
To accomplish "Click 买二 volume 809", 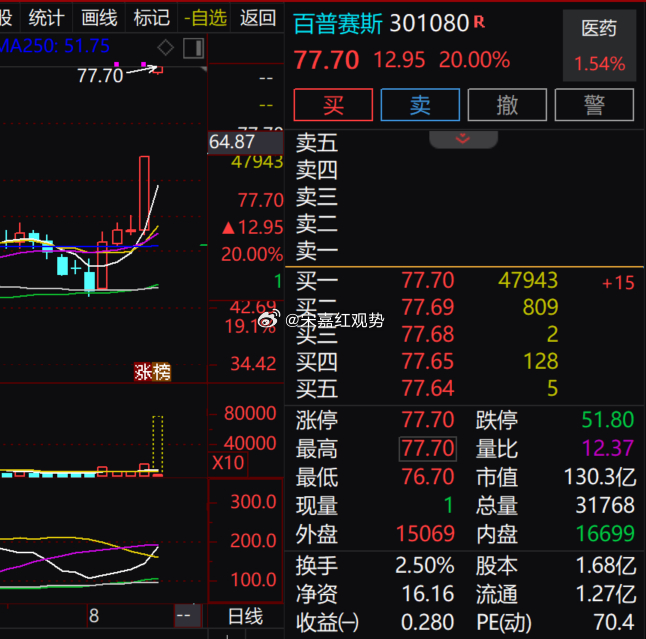I will point(541,307).
